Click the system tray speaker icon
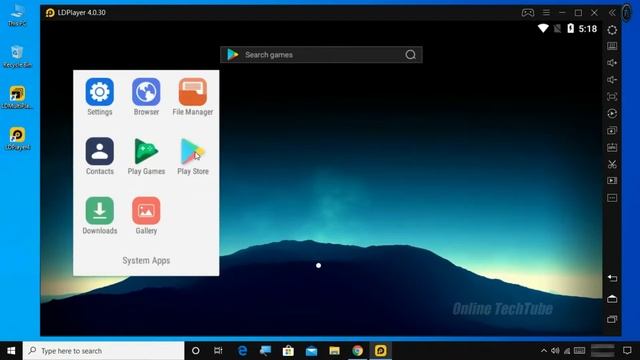Image resolution: width=640 pixels, height=360 pixels. pos(555,351)
